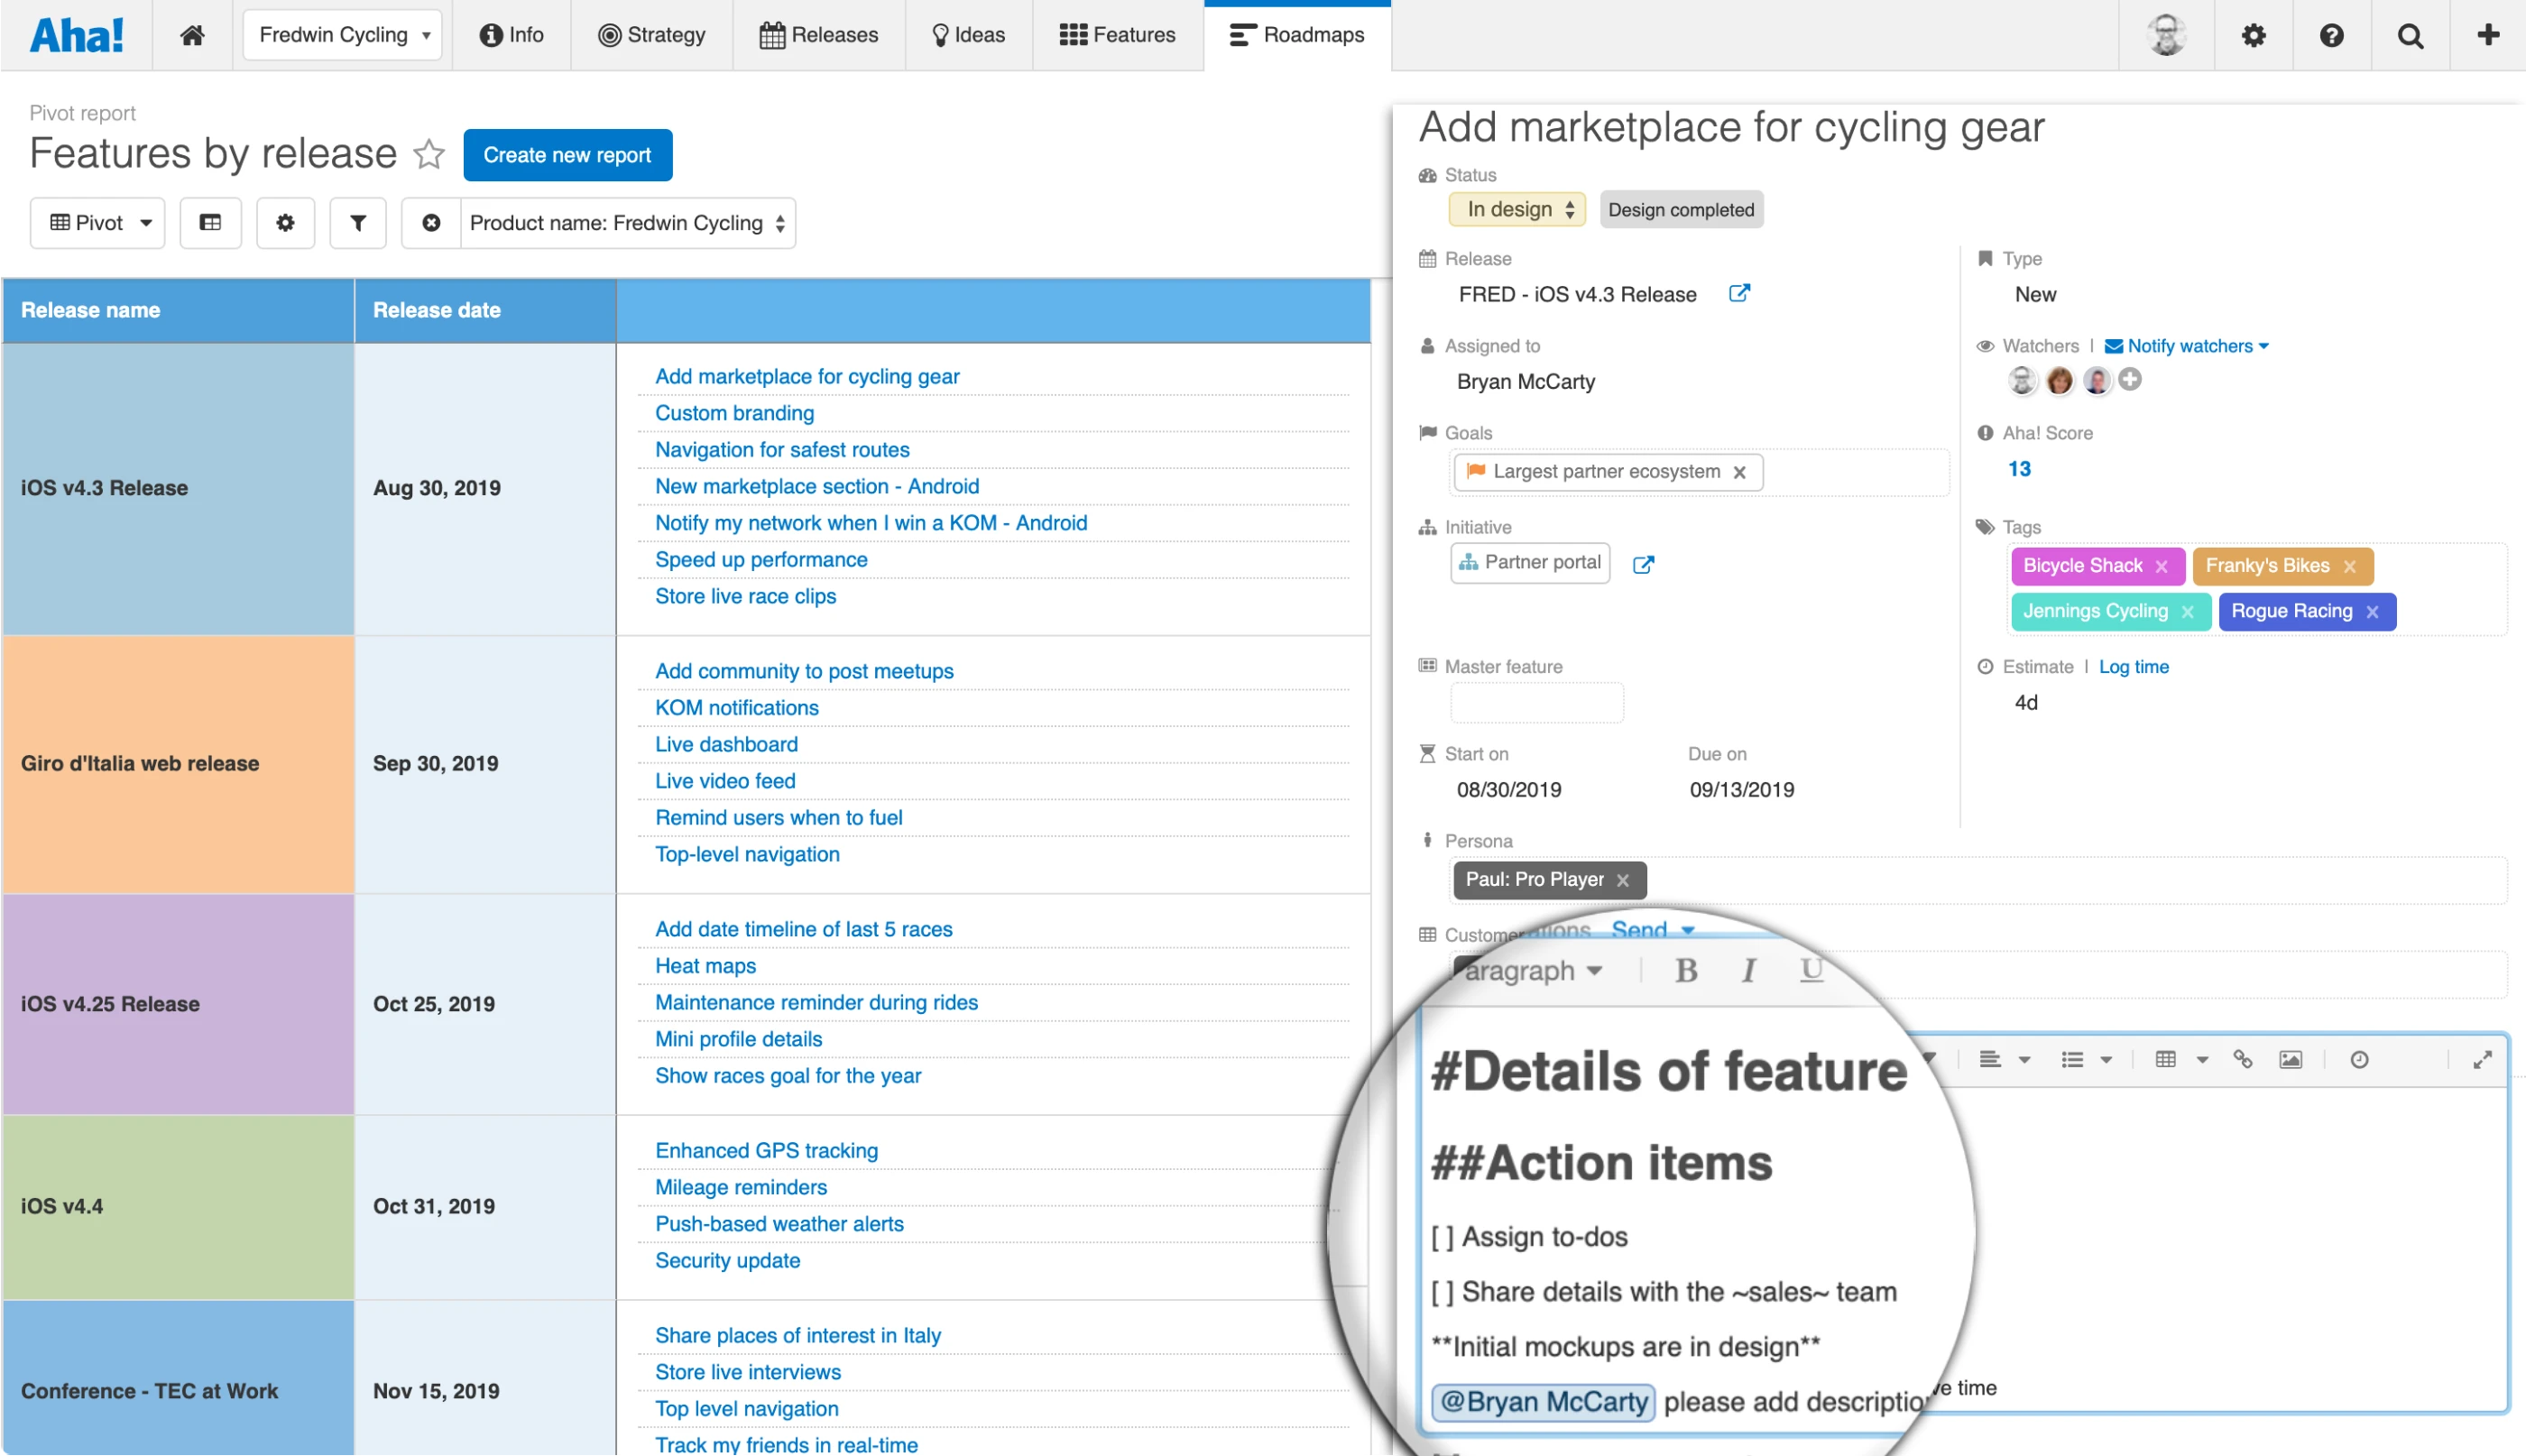The height and width of the screenshot is (1456, 2526).
Task: Switch to the Releases tab
Action: point(819,35)
